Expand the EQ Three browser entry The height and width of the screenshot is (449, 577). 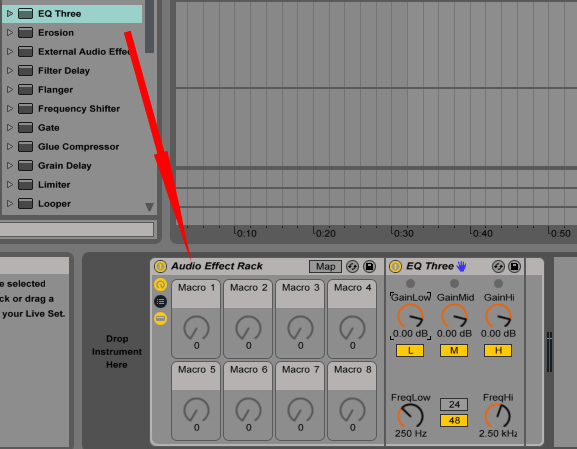(10, 14)
